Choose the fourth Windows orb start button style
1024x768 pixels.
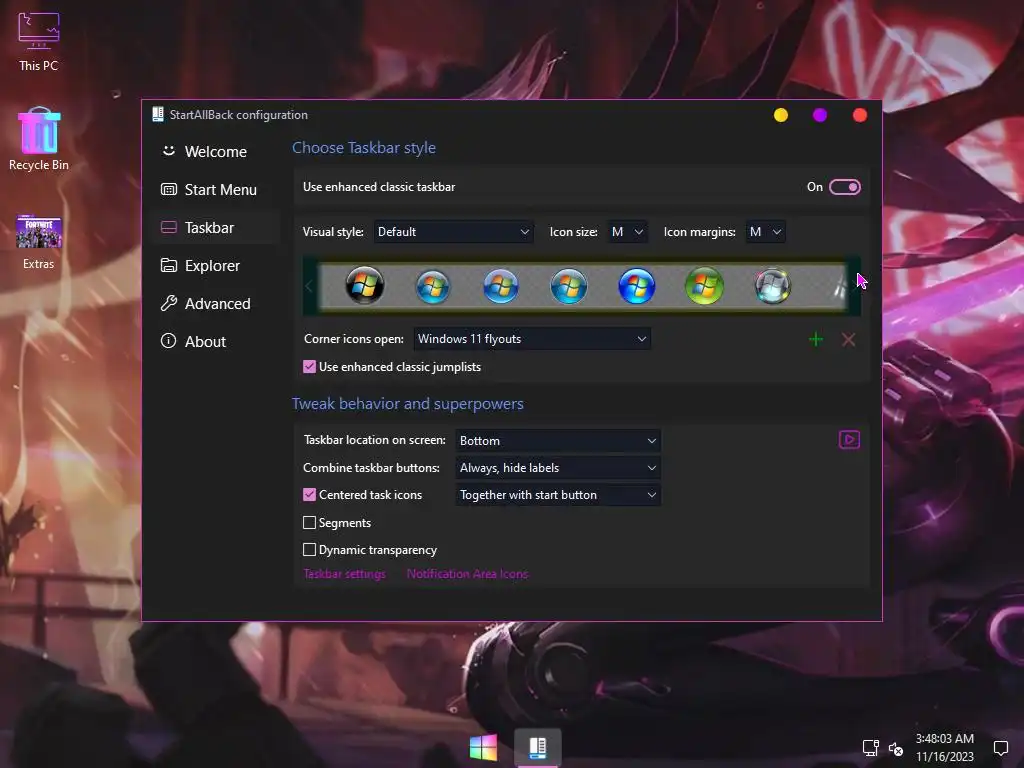pos(568,285)
